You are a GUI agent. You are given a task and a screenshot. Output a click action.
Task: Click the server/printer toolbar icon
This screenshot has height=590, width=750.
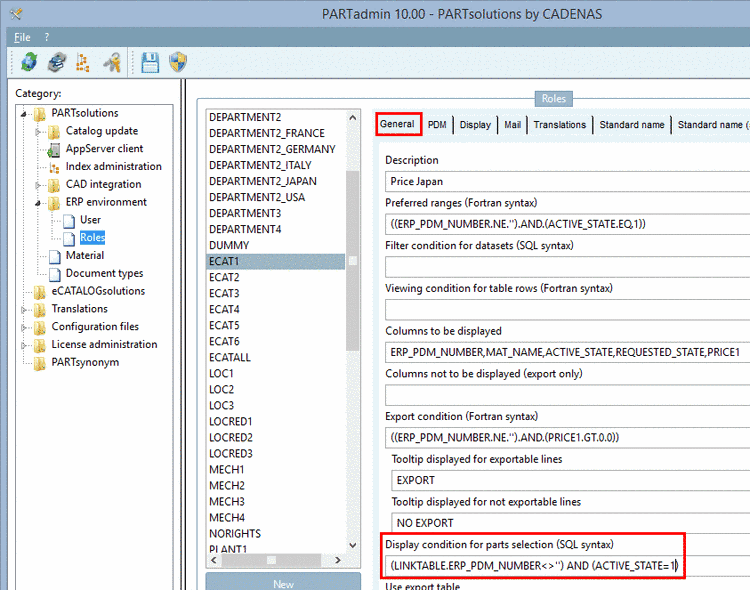pyautogui.click(x=56, y=62)
